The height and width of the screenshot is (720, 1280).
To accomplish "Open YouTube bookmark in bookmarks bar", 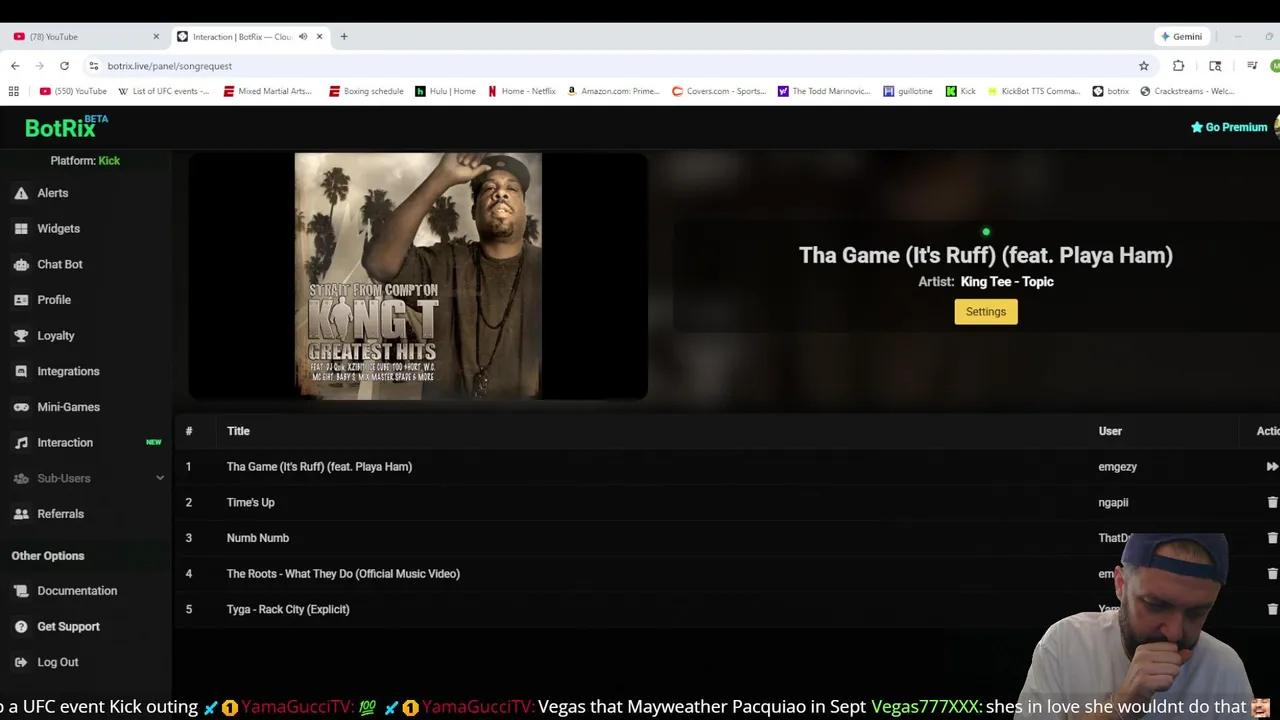I will pos(73,91).
